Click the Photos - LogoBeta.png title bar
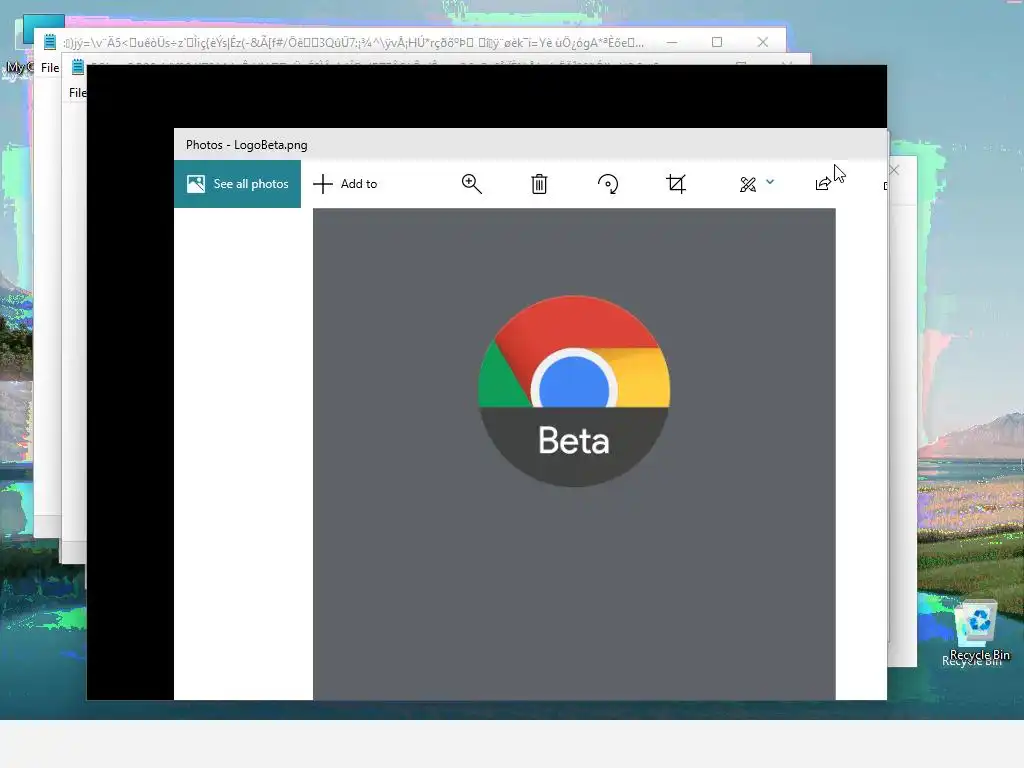Screen dimensions: 1024x768 (x=530, y=144)
